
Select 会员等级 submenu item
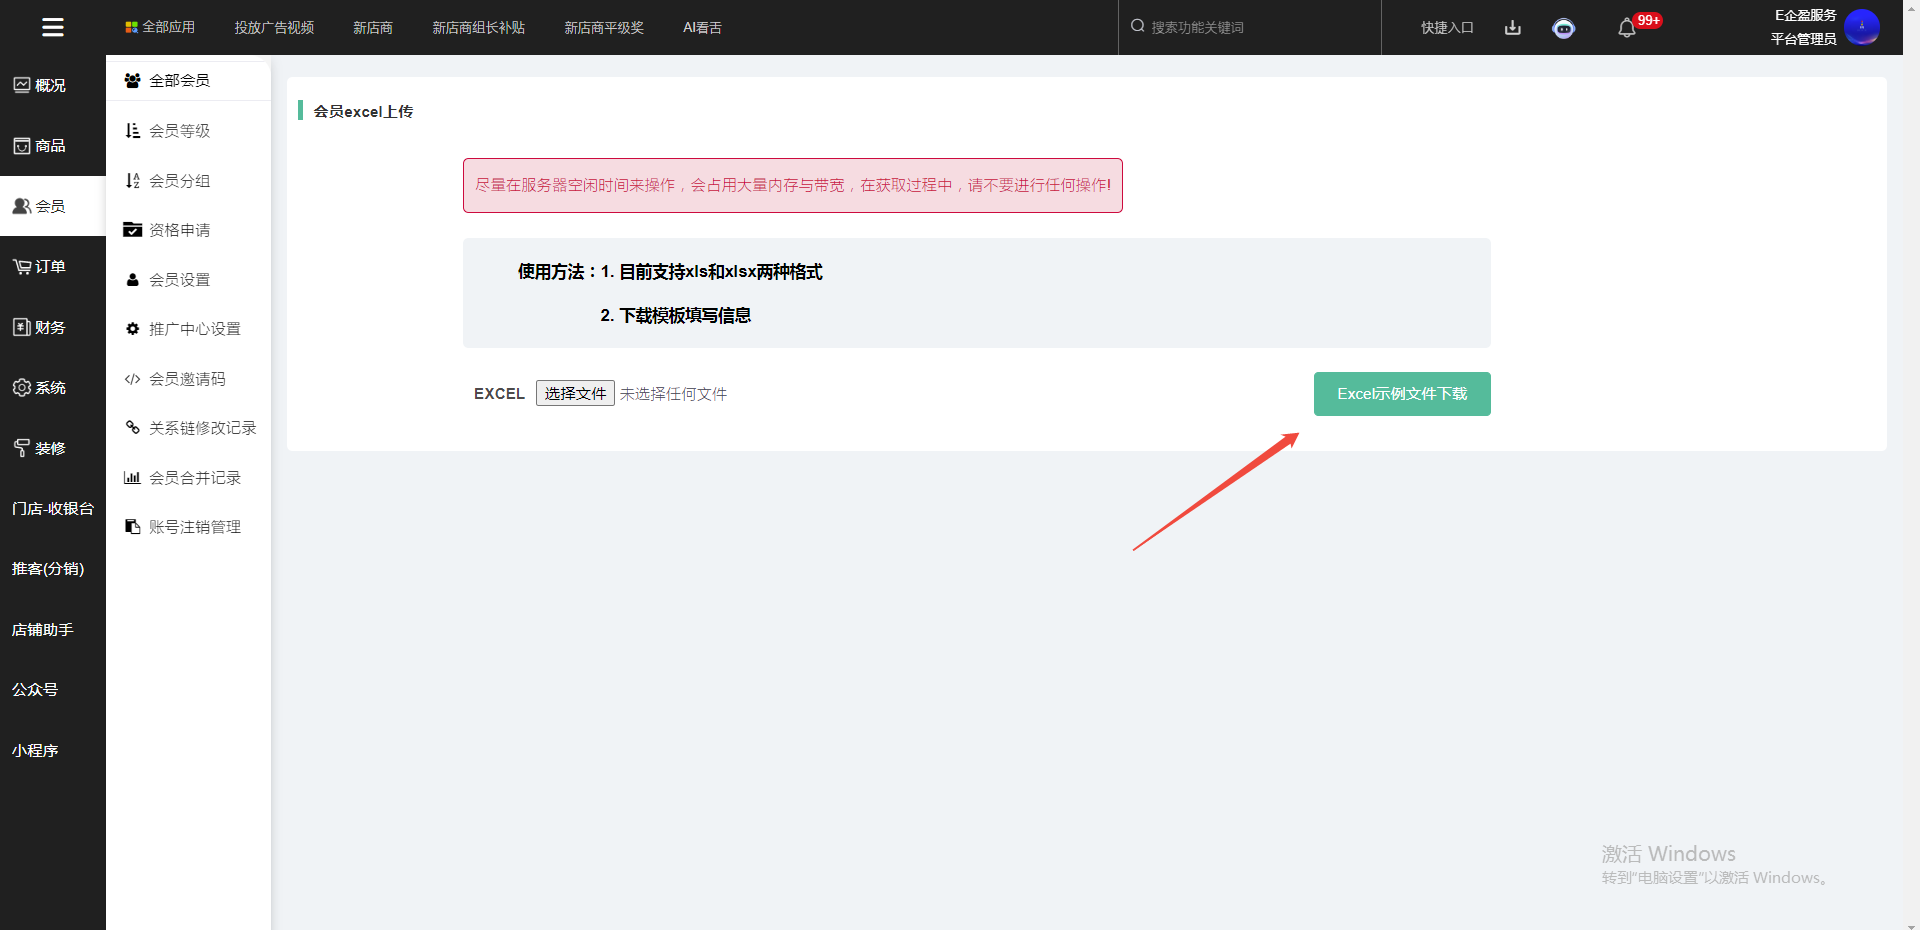[179, 131]
